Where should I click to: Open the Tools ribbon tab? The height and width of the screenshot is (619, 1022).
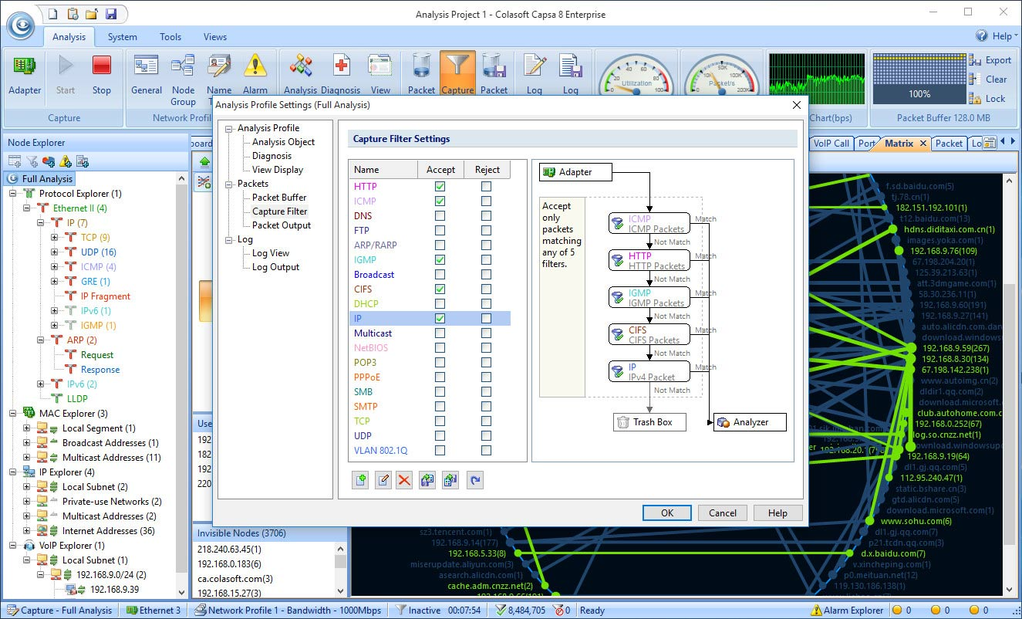(x=170, y=37)
